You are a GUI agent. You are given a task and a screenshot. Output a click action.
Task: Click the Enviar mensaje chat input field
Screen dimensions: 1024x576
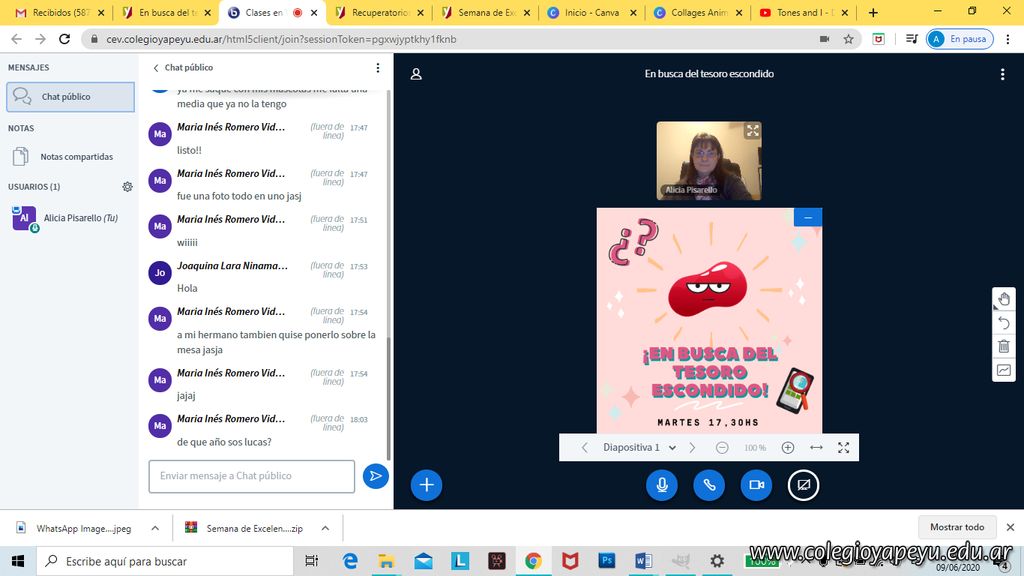[x=251, y=476]
